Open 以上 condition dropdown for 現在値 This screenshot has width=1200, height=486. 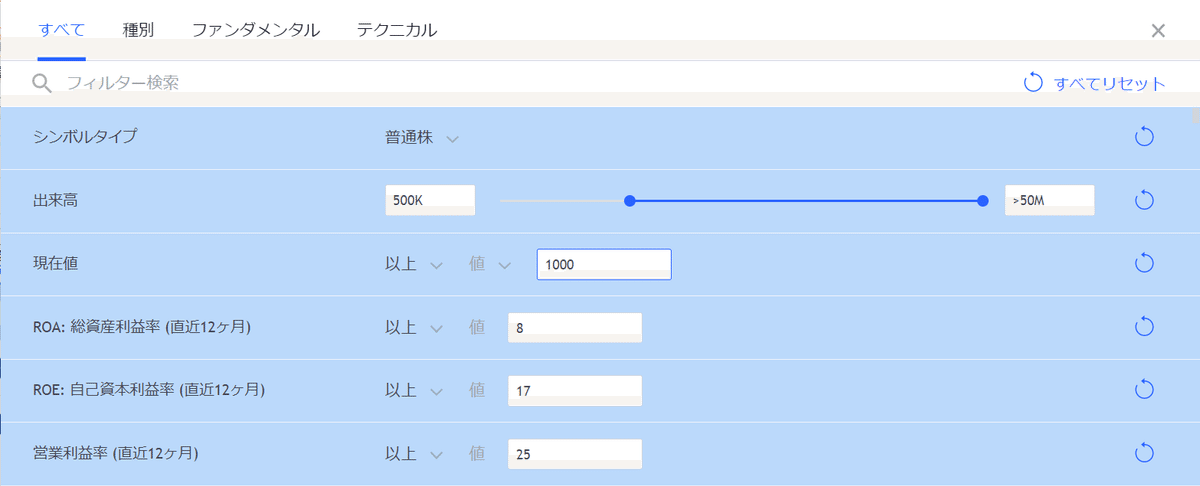pyautogui.click(x=413, y=264)
